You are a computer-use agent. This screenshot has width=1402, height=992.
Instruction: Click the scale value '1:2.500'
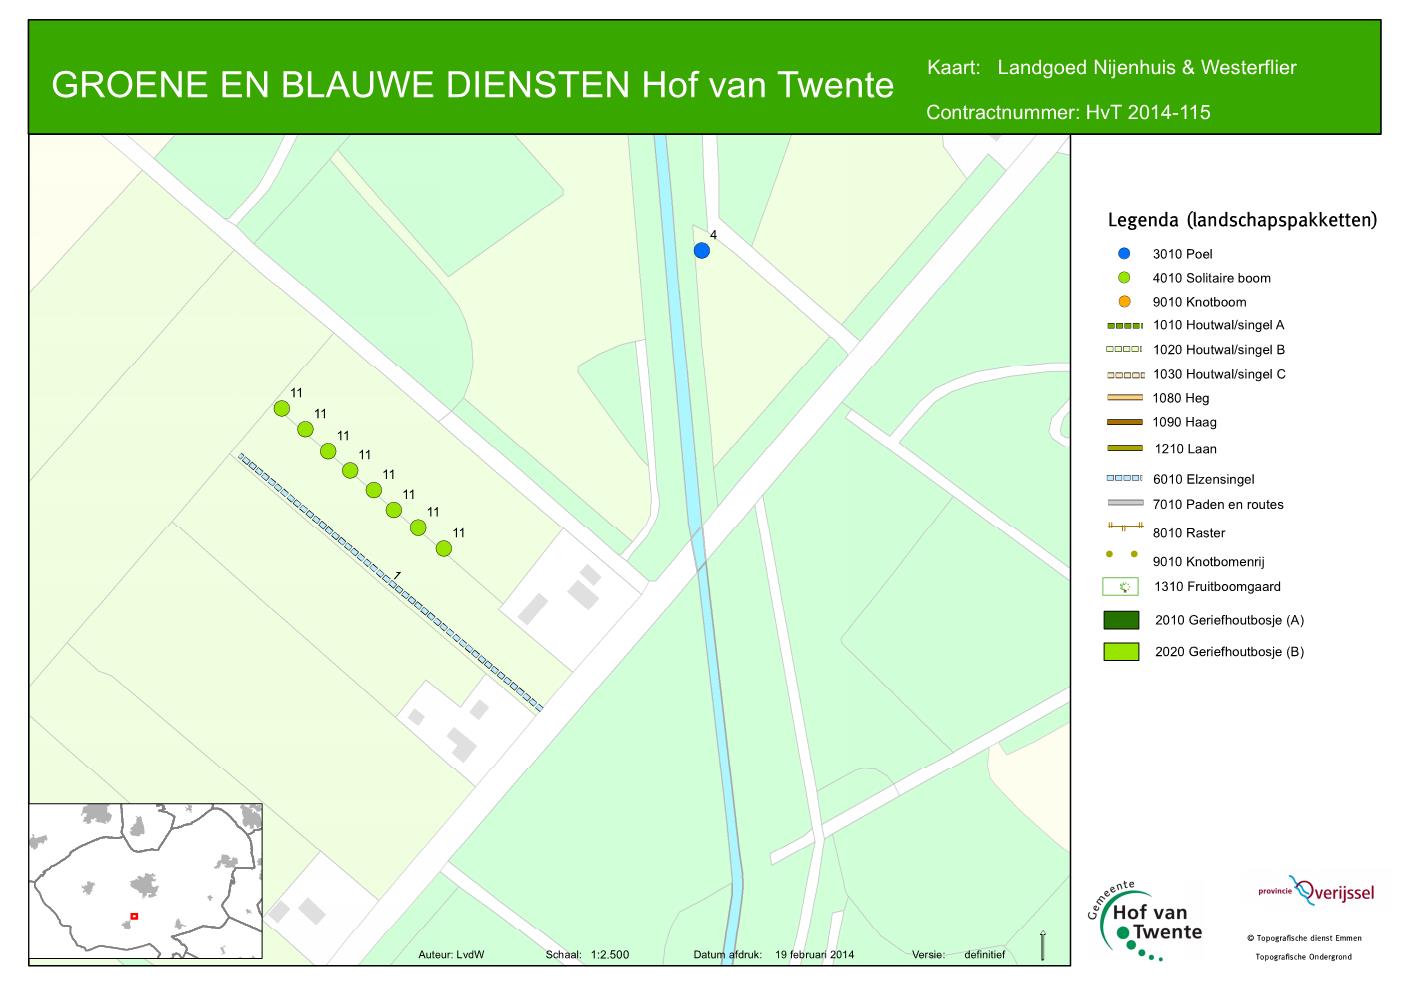click(610, 955)
